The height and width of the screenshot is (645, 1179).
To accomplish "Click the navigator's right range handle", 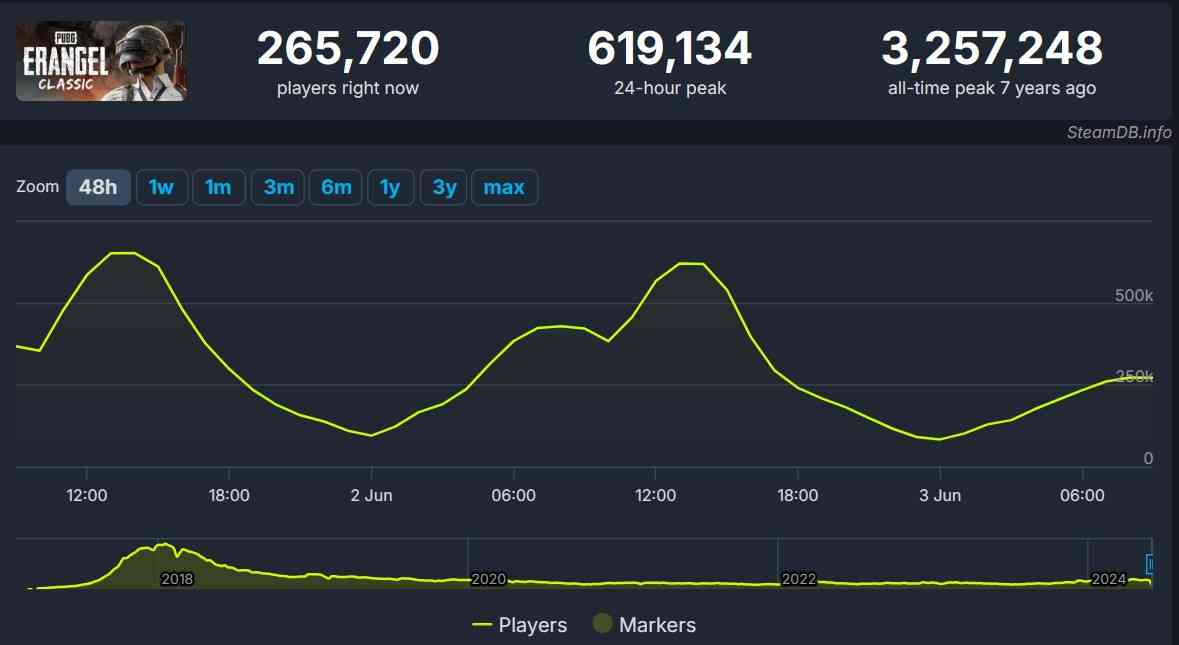I will [x=1150, y=564].
